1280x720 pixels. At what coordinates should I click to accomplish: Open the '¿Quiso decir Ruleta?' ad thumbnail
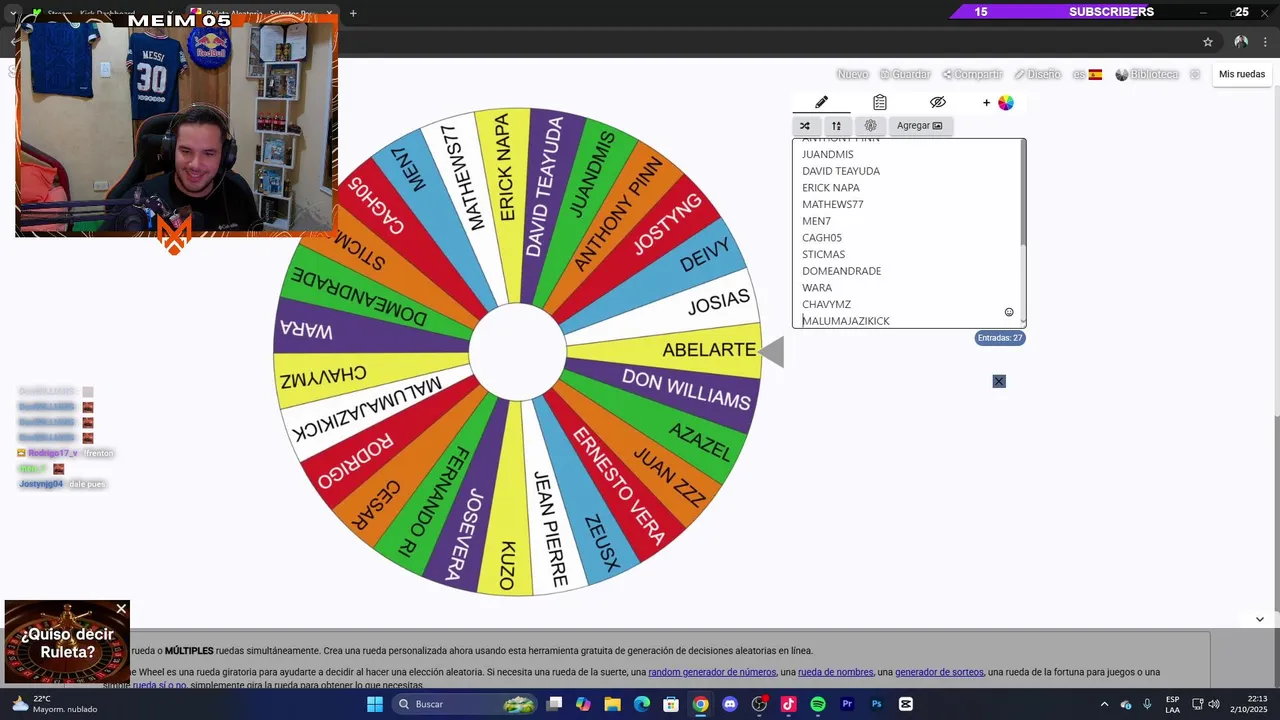point(67,642)
